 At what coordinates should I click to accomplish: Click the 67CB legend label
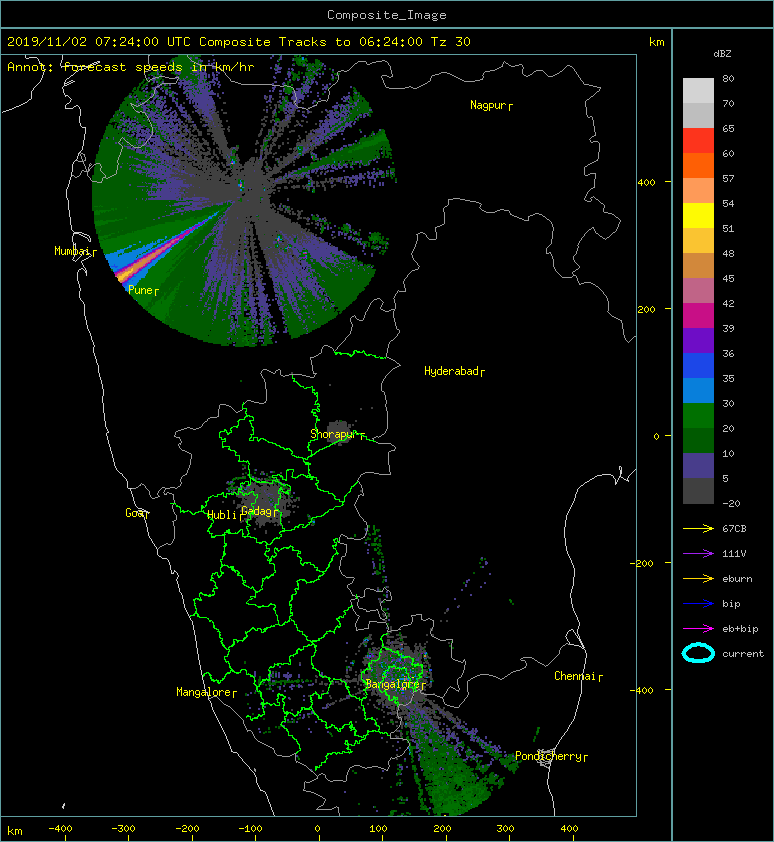click(734, 529)
